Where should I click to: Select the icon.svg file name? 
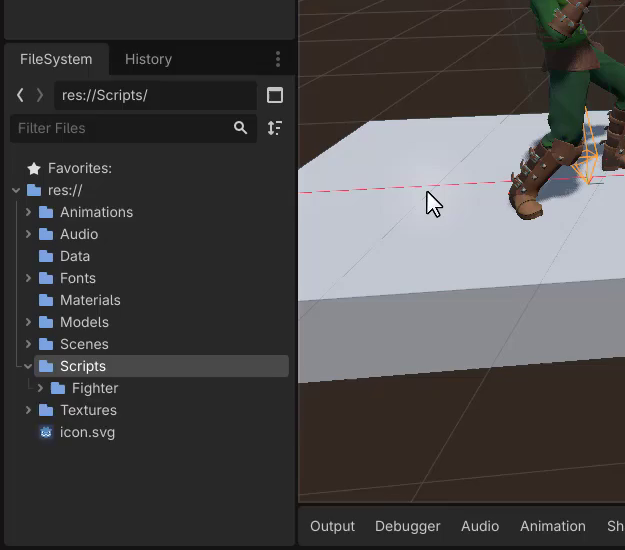87,432
